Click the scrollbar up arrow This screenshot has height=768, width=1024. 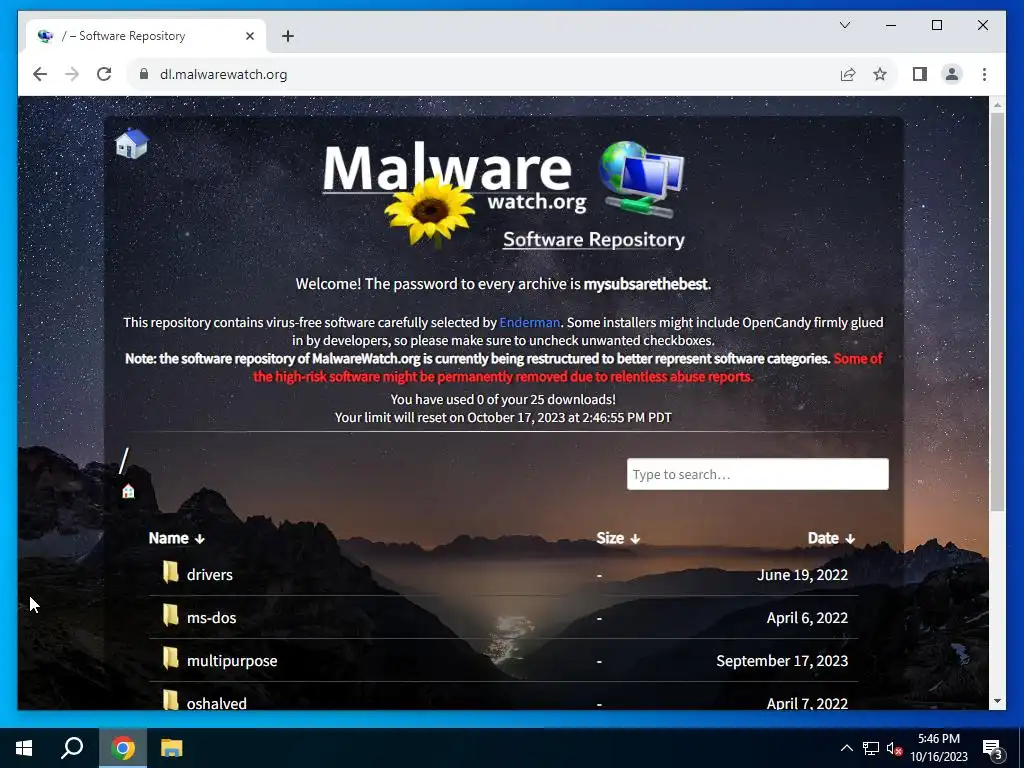997,104
